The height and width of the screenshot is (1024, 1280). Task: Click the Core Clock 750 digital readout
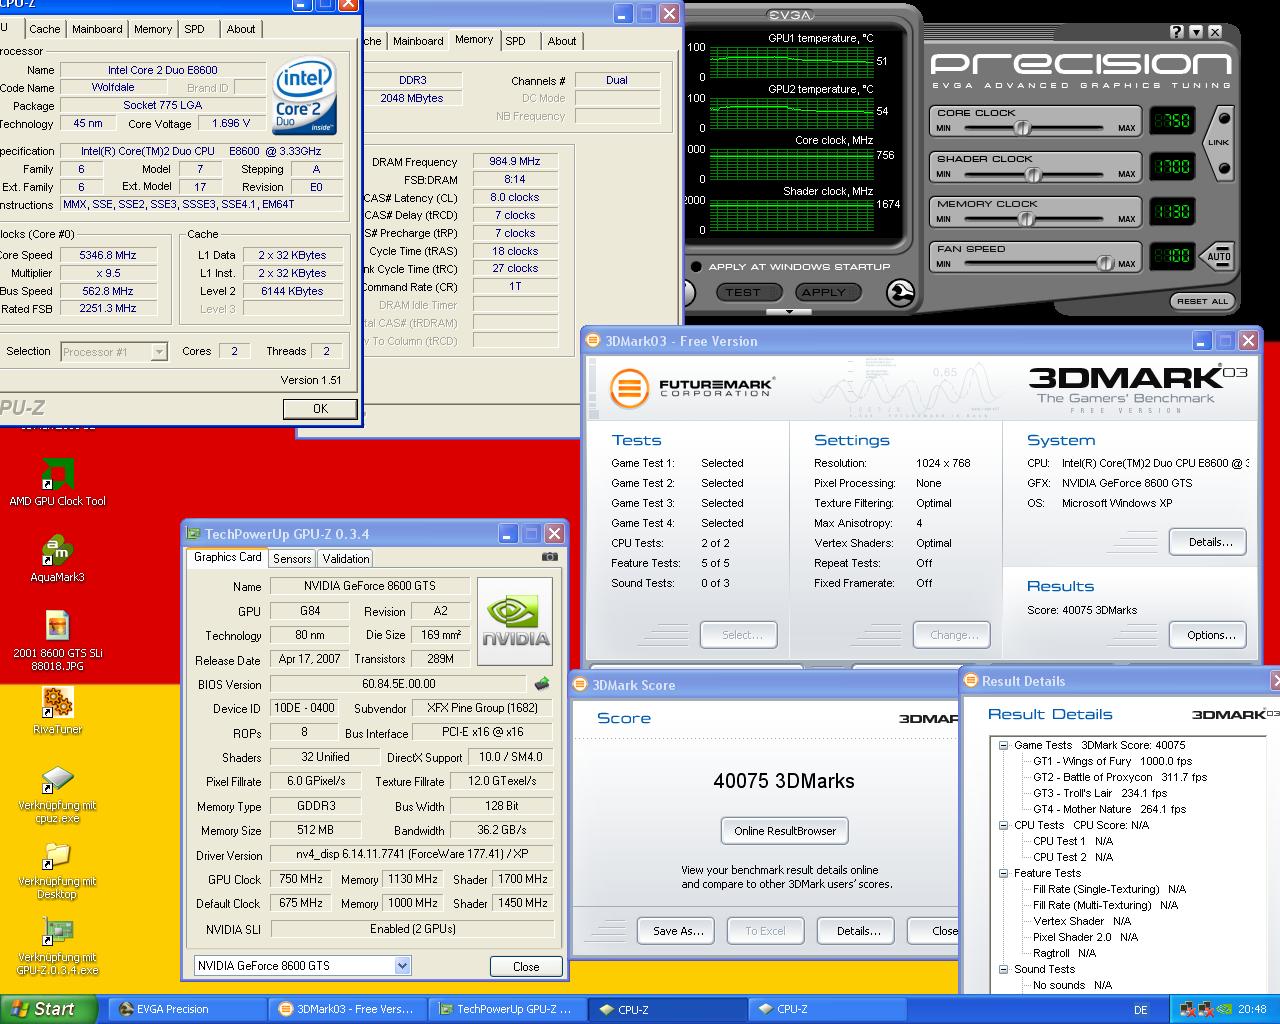pos(1172,121)
